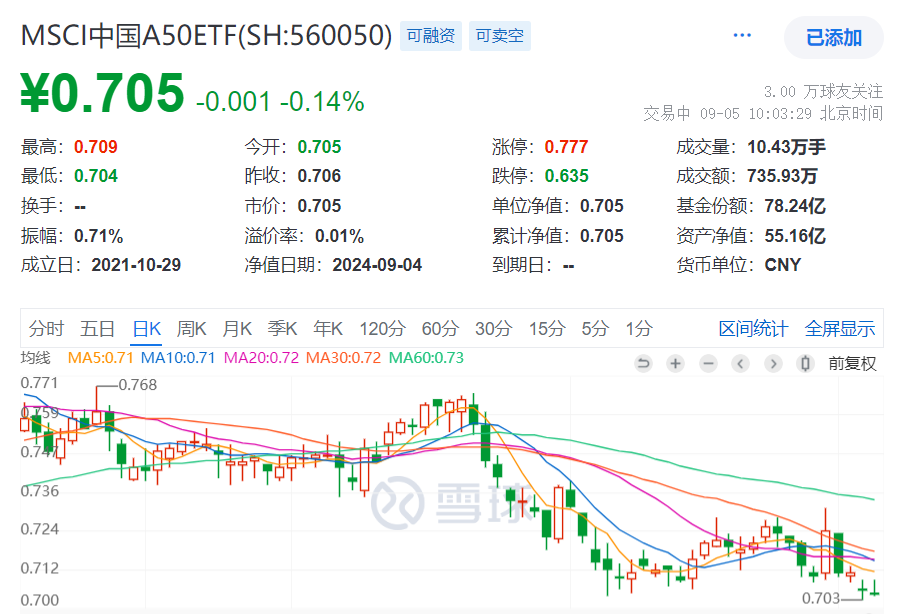Click the 已添加 watchlist button
Screen dimensions: 900x614
click(x=833, y=38)
